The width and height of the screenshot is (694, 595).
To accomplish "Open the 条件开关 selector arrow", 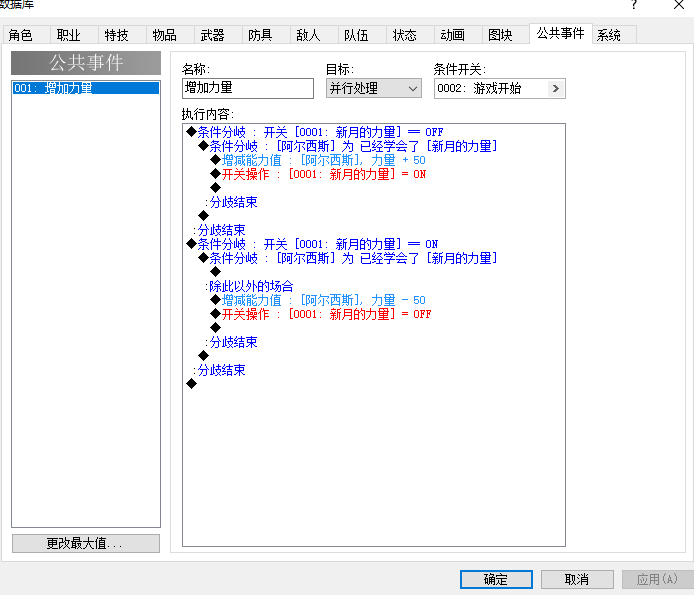I will click(x=556, y=89).
